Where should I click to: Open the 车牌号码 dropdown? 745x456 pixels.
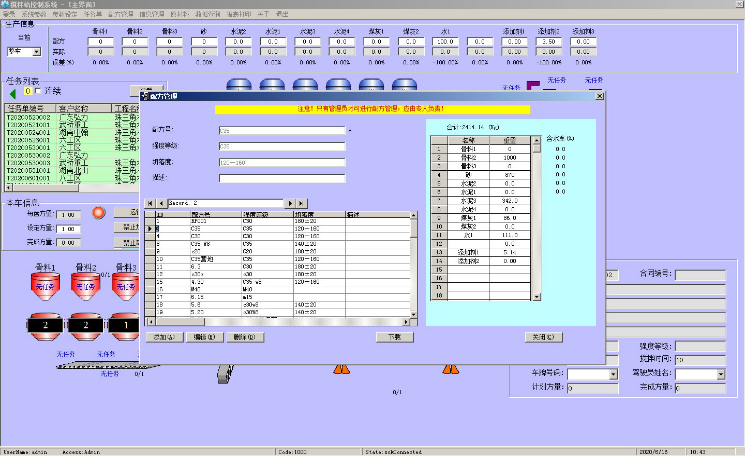coord(613,374)
